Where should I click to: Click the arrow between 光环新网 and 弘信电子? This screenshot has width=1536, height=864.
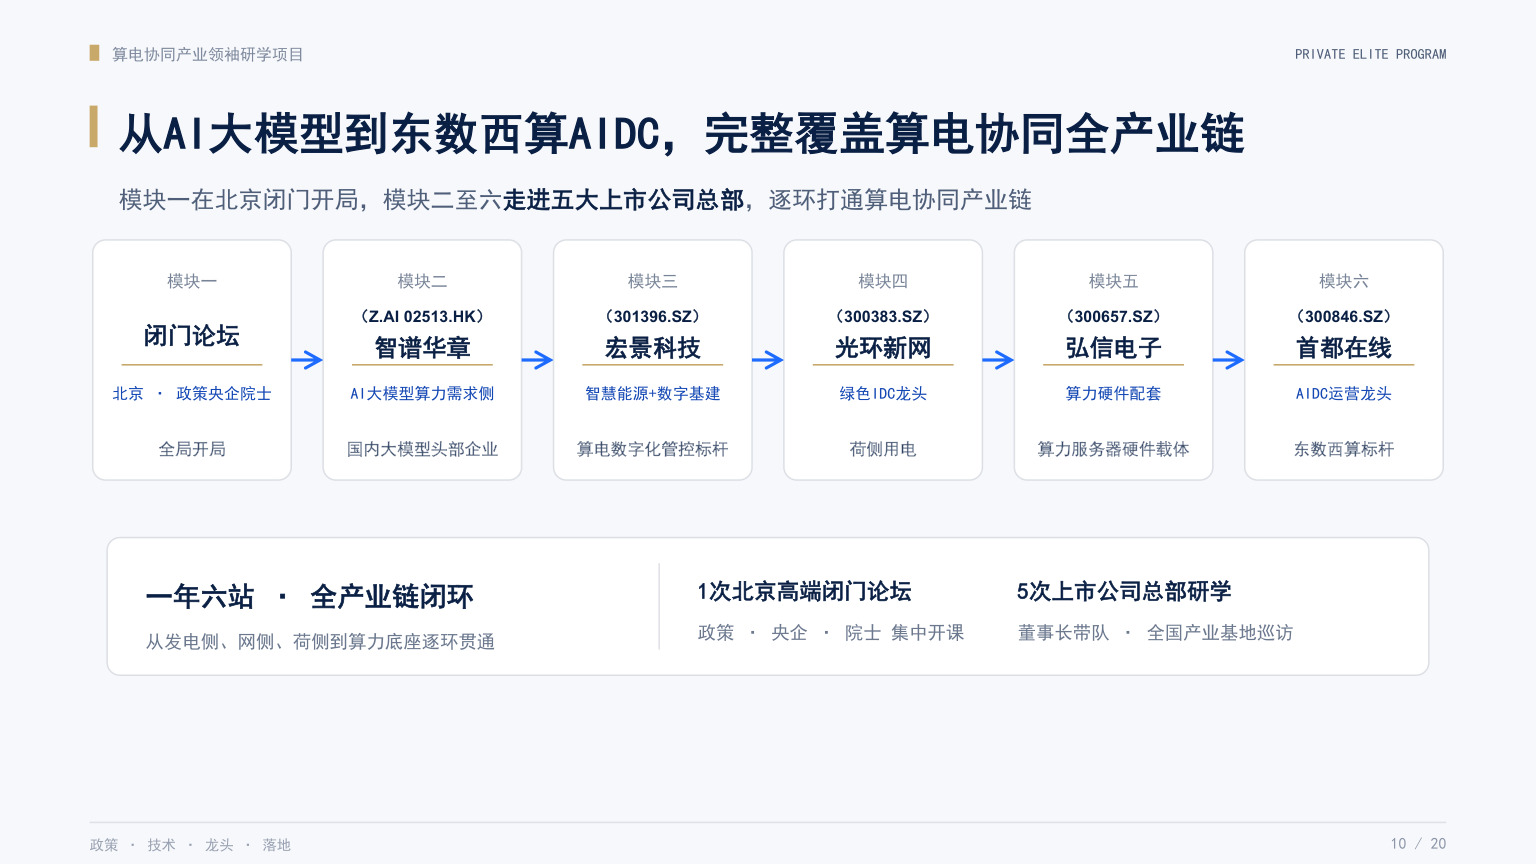pos(998,360)
